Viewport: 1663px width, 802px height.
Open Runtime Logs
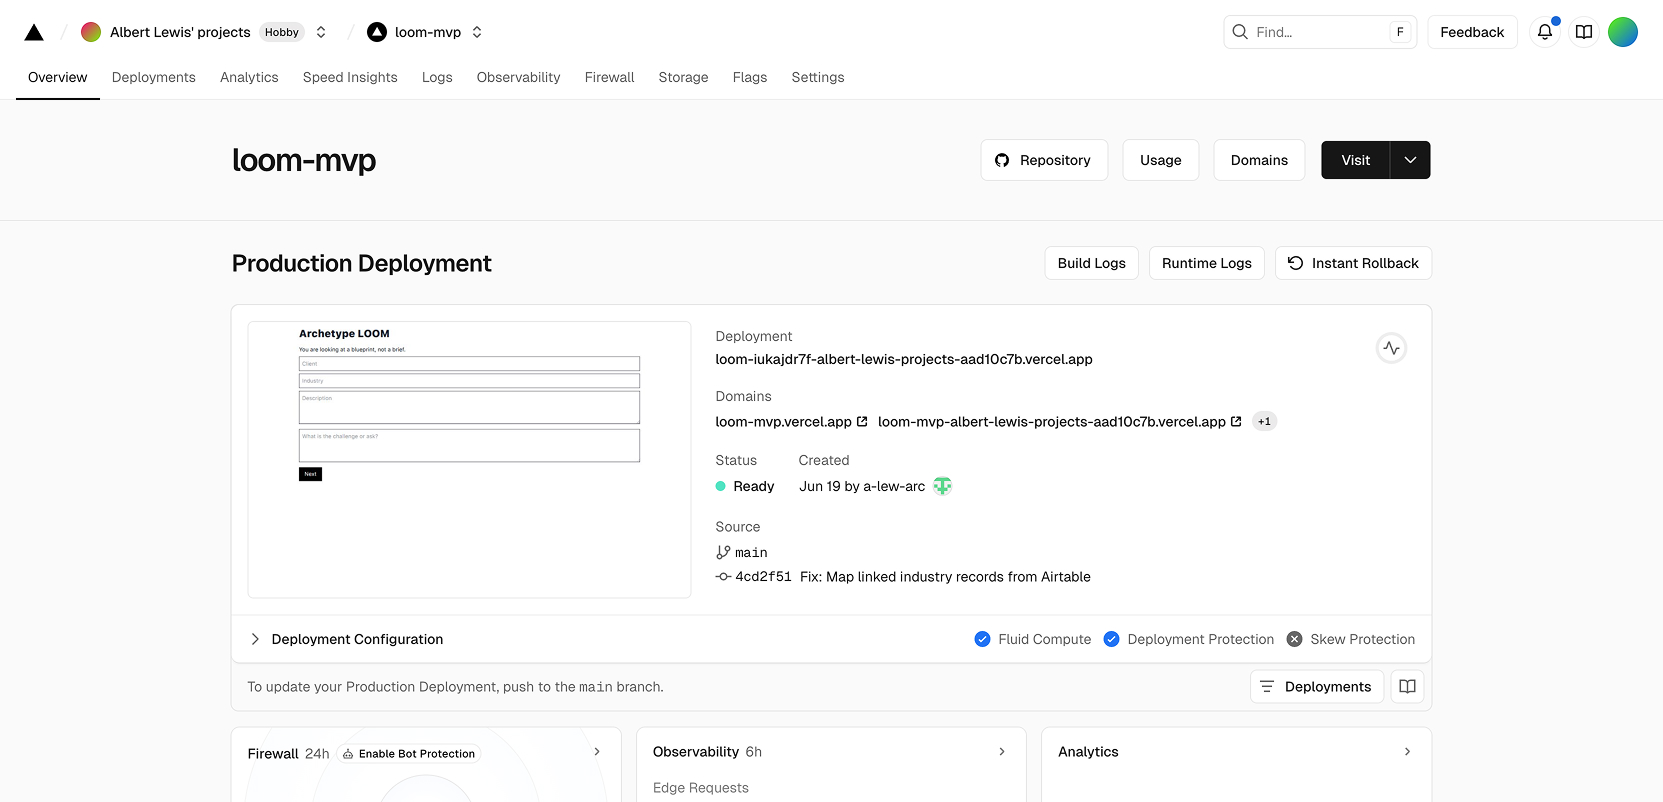click(x=1207, y=263)
